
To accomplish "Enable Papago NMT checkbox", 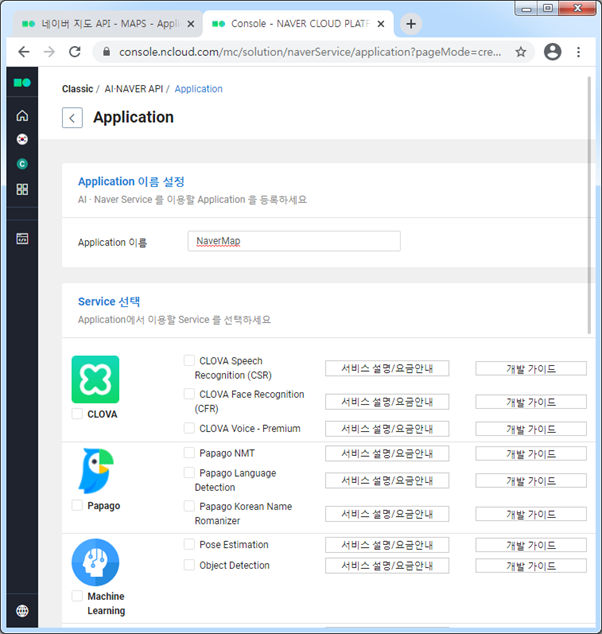I will coord(189,452).
